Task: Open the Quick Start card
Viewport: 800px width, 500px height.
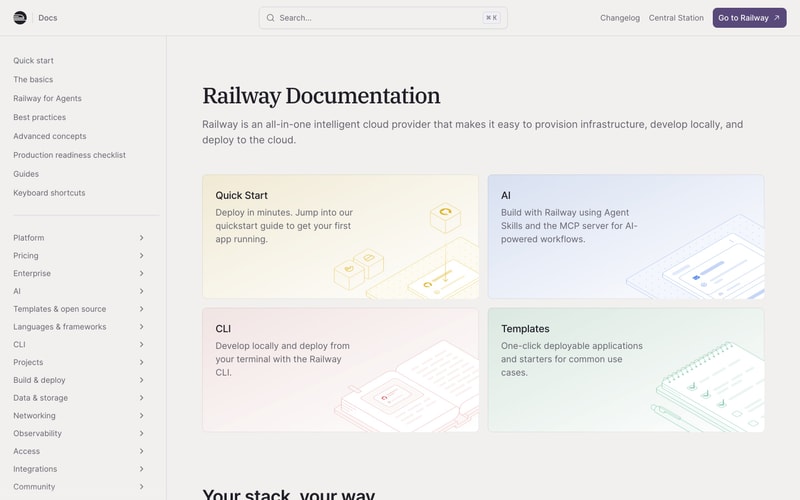Action: [340, 237]
